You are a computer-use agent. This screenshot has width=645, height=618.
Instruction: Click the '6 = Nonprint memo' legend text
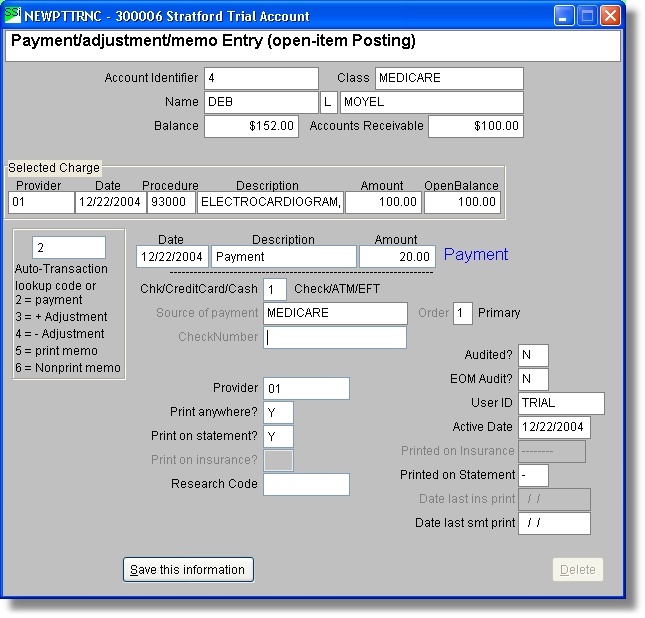(68, 368)
